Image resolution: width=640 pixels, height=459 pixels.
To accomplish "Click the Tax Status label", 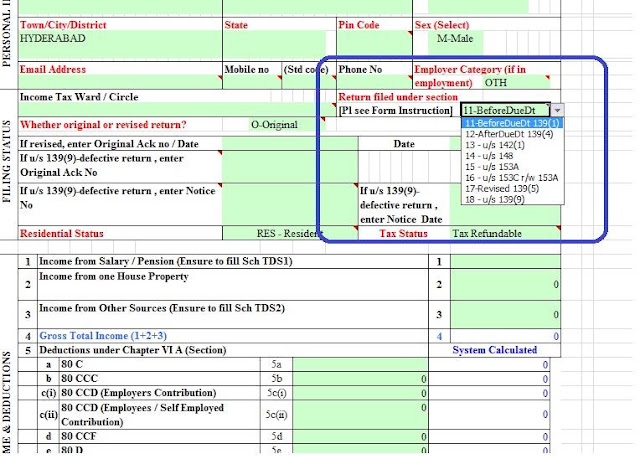I will [403, 233].
